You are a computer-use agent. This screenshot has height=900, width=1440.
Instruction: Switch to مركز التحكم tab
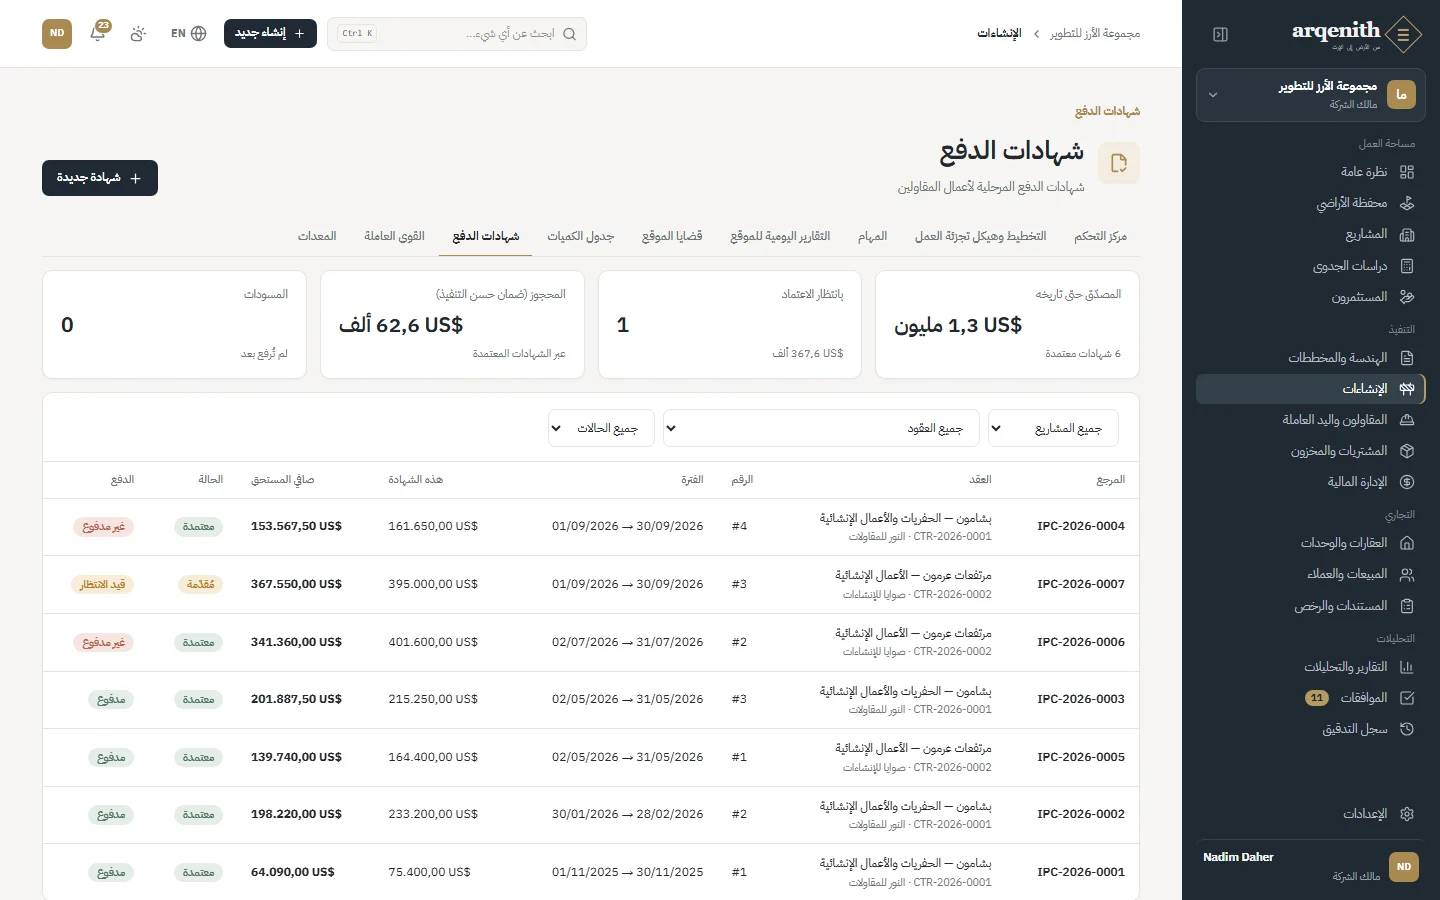click(x=1100, y=236)
